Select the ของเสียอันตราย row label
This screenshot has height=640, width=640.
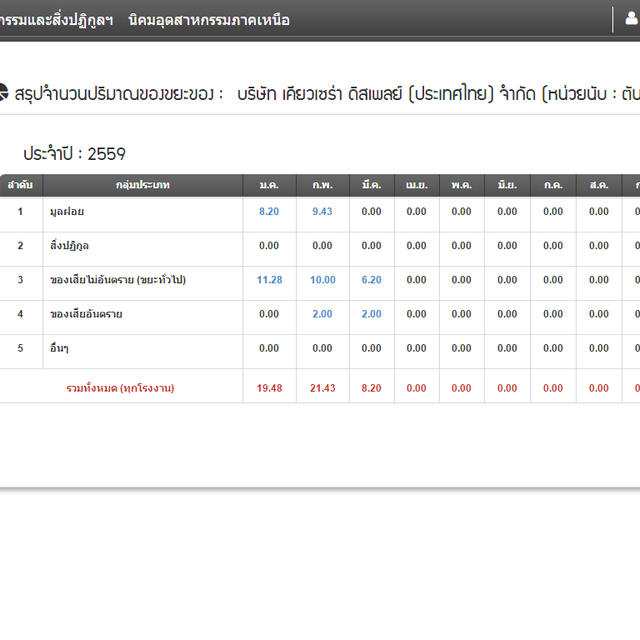tap(86, 314)
